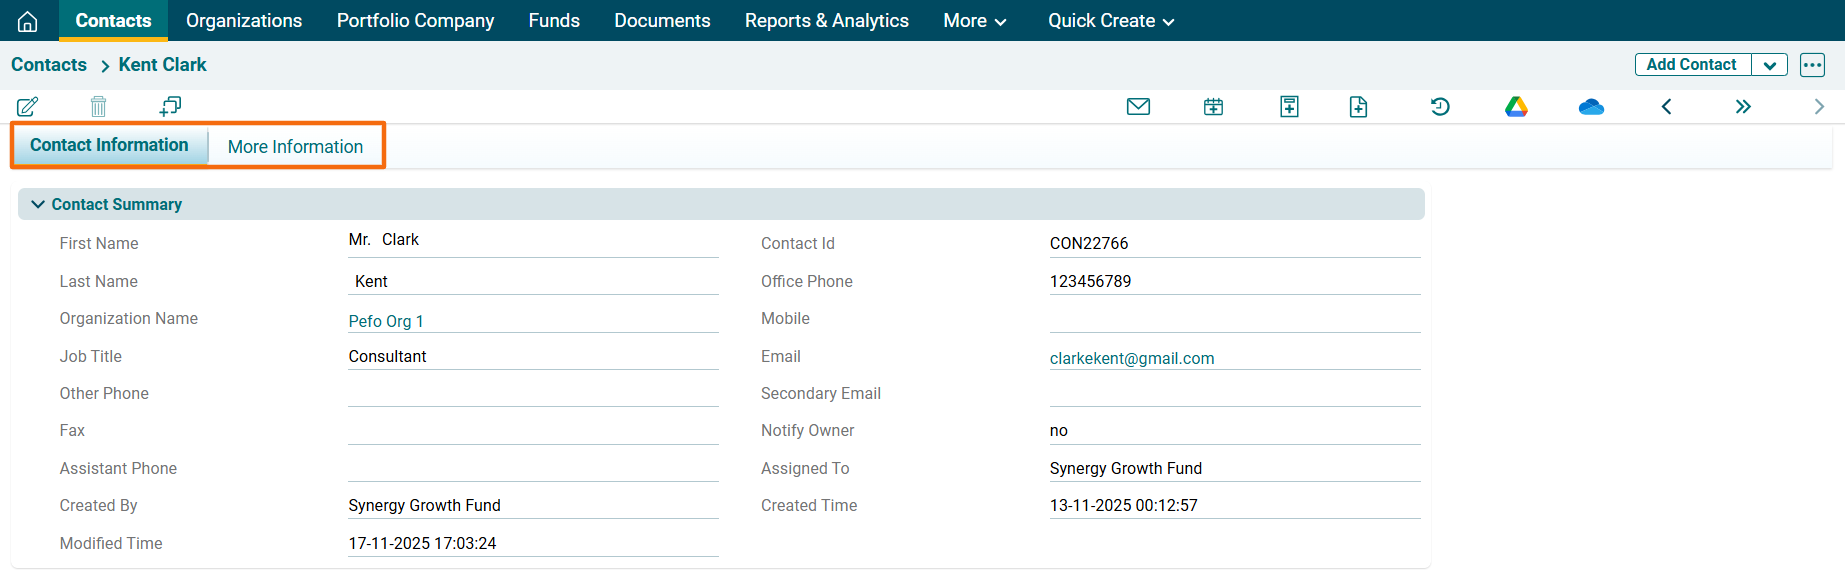Click the Add Contact button

pos(1691,65)
